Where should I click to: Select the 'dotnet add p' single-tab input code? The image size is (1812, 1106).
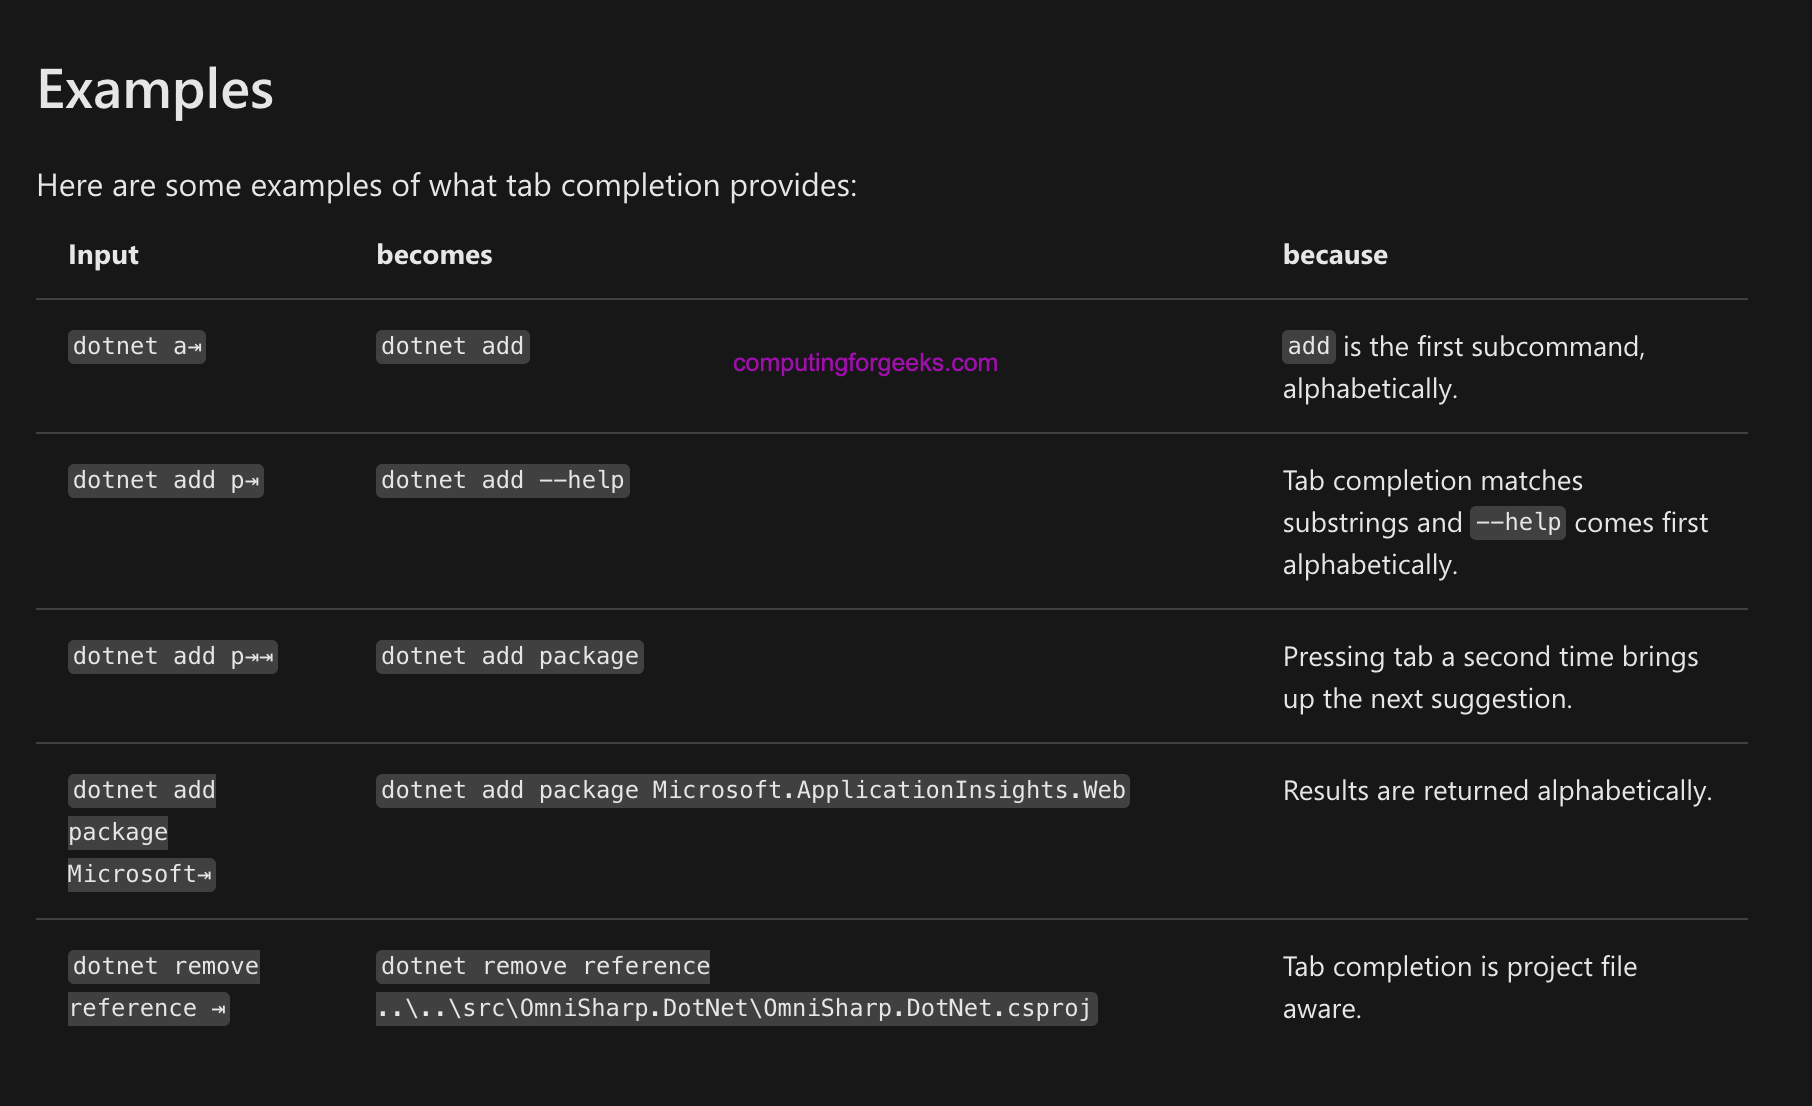click(x=166, y=481)
